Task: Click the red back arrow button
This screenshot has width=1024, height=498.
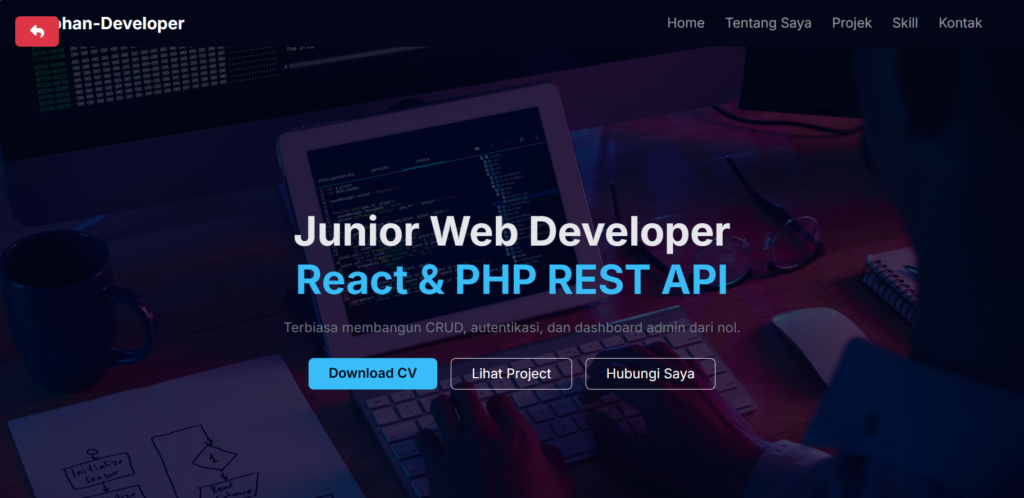Action: click(x=37, y=31)
